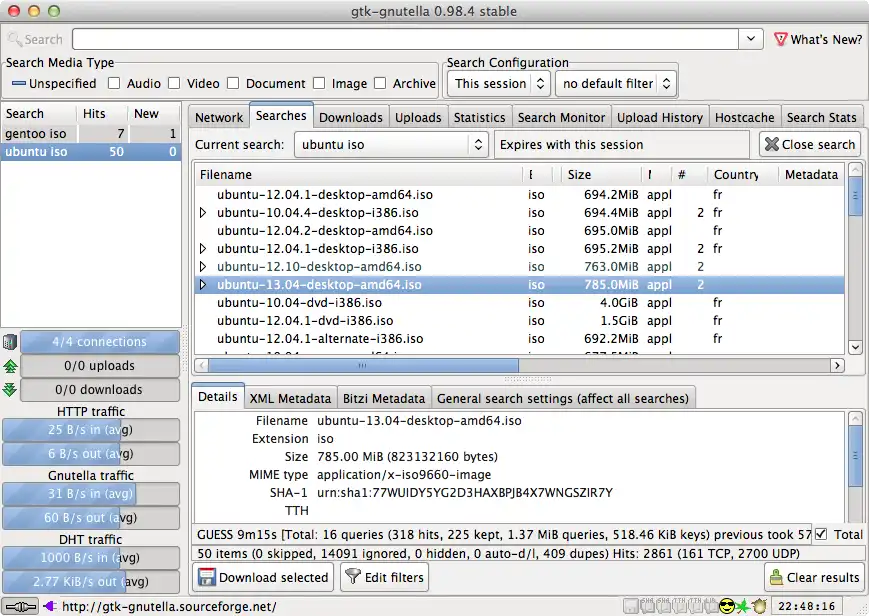Enable the Audio media type checkbox
Screen dimensions: 869x616
tap(114, 83)
